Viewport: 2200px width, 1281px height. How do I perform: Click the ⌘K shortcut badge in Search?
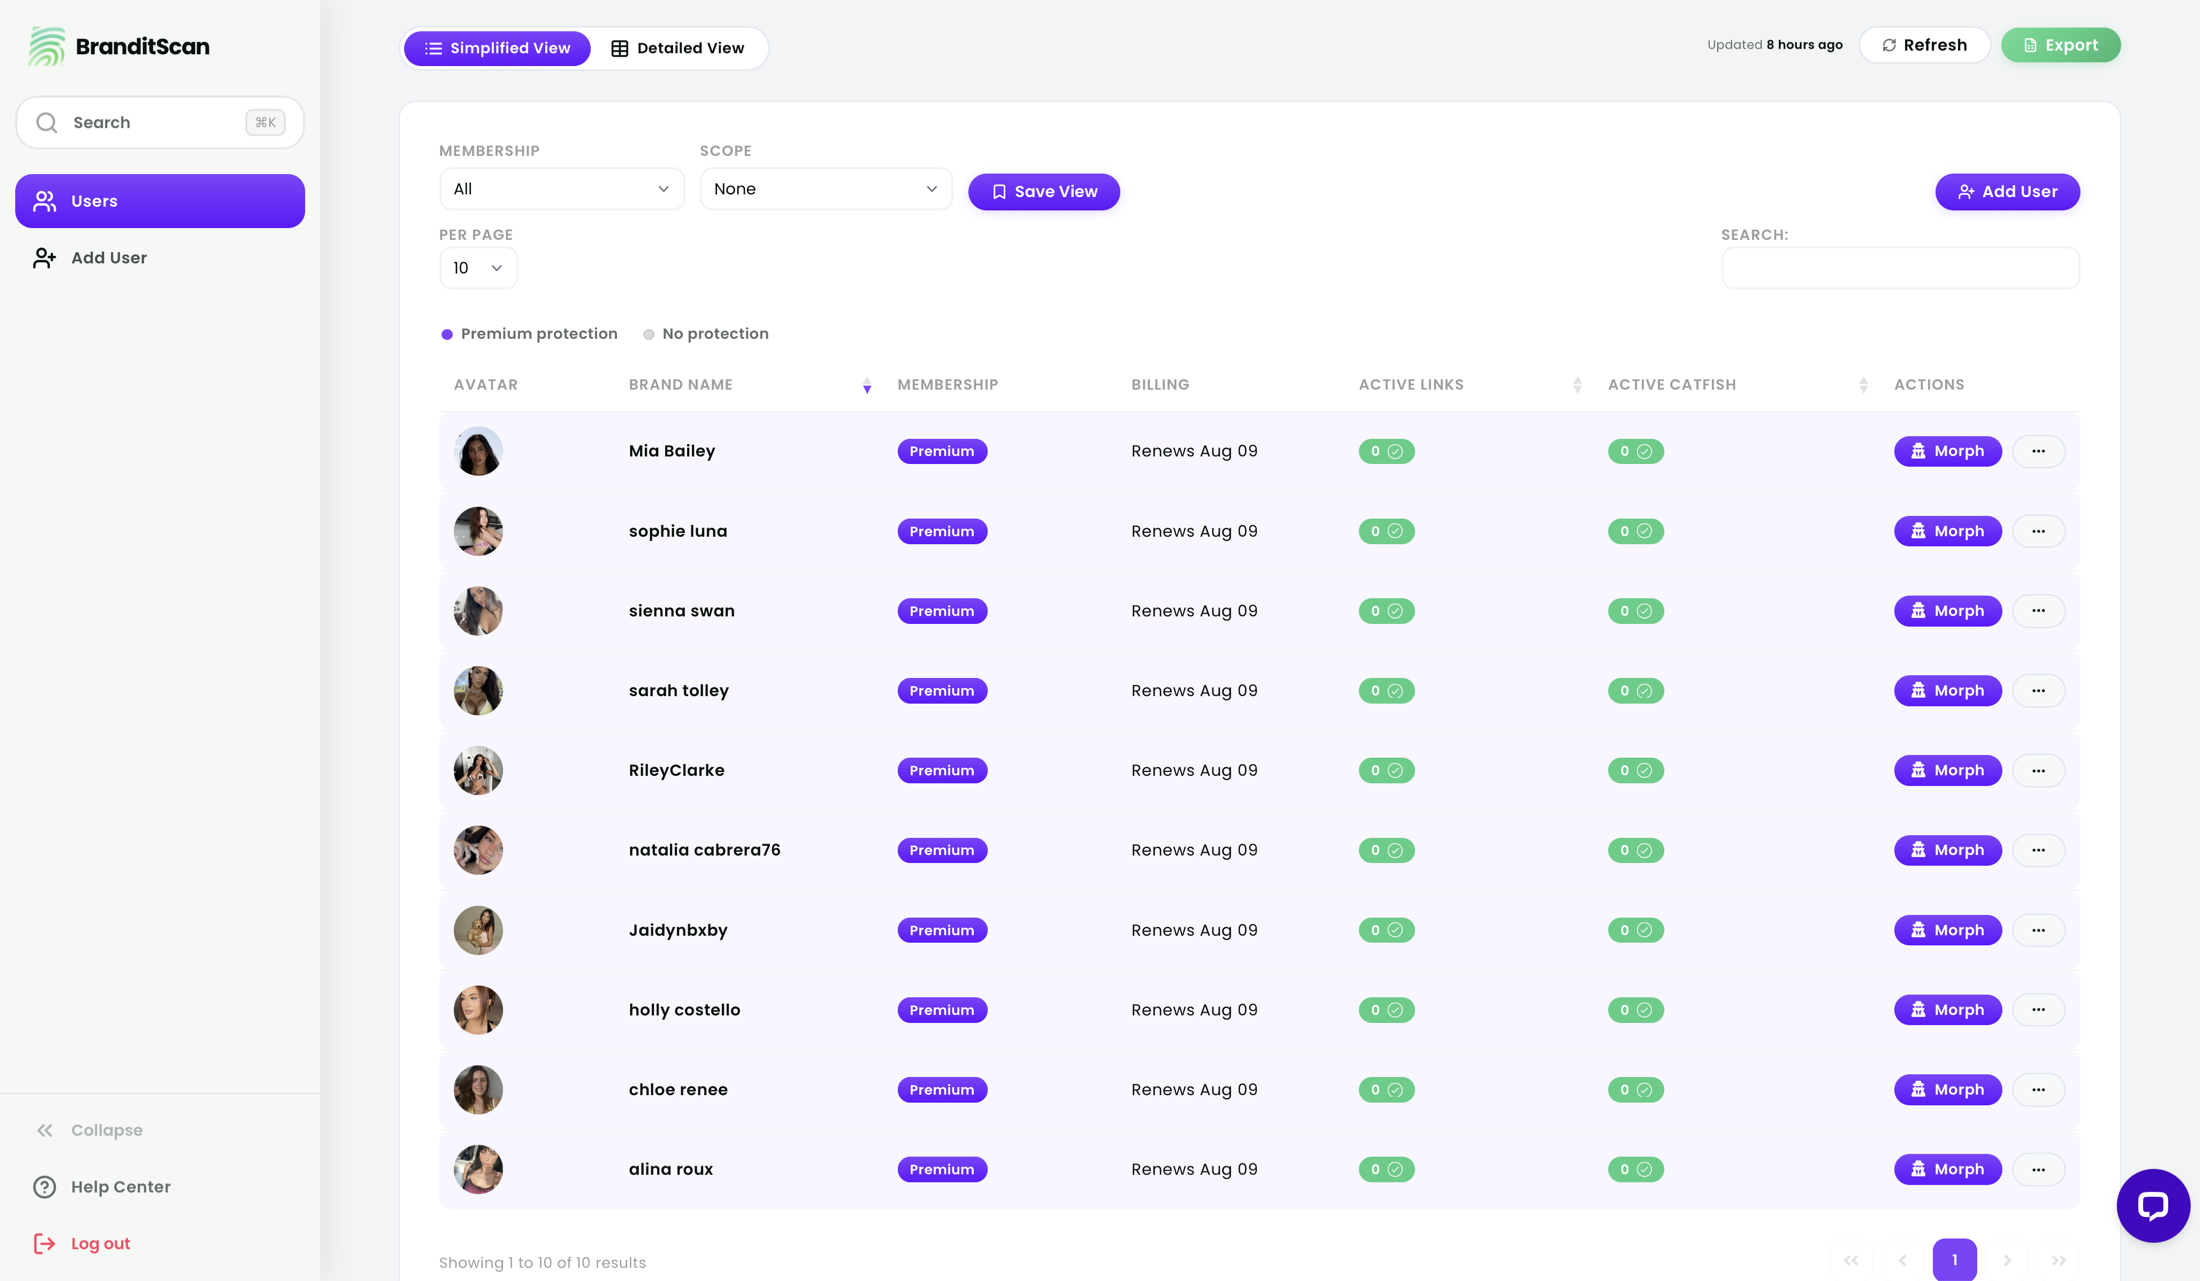[x=265, y=122]
